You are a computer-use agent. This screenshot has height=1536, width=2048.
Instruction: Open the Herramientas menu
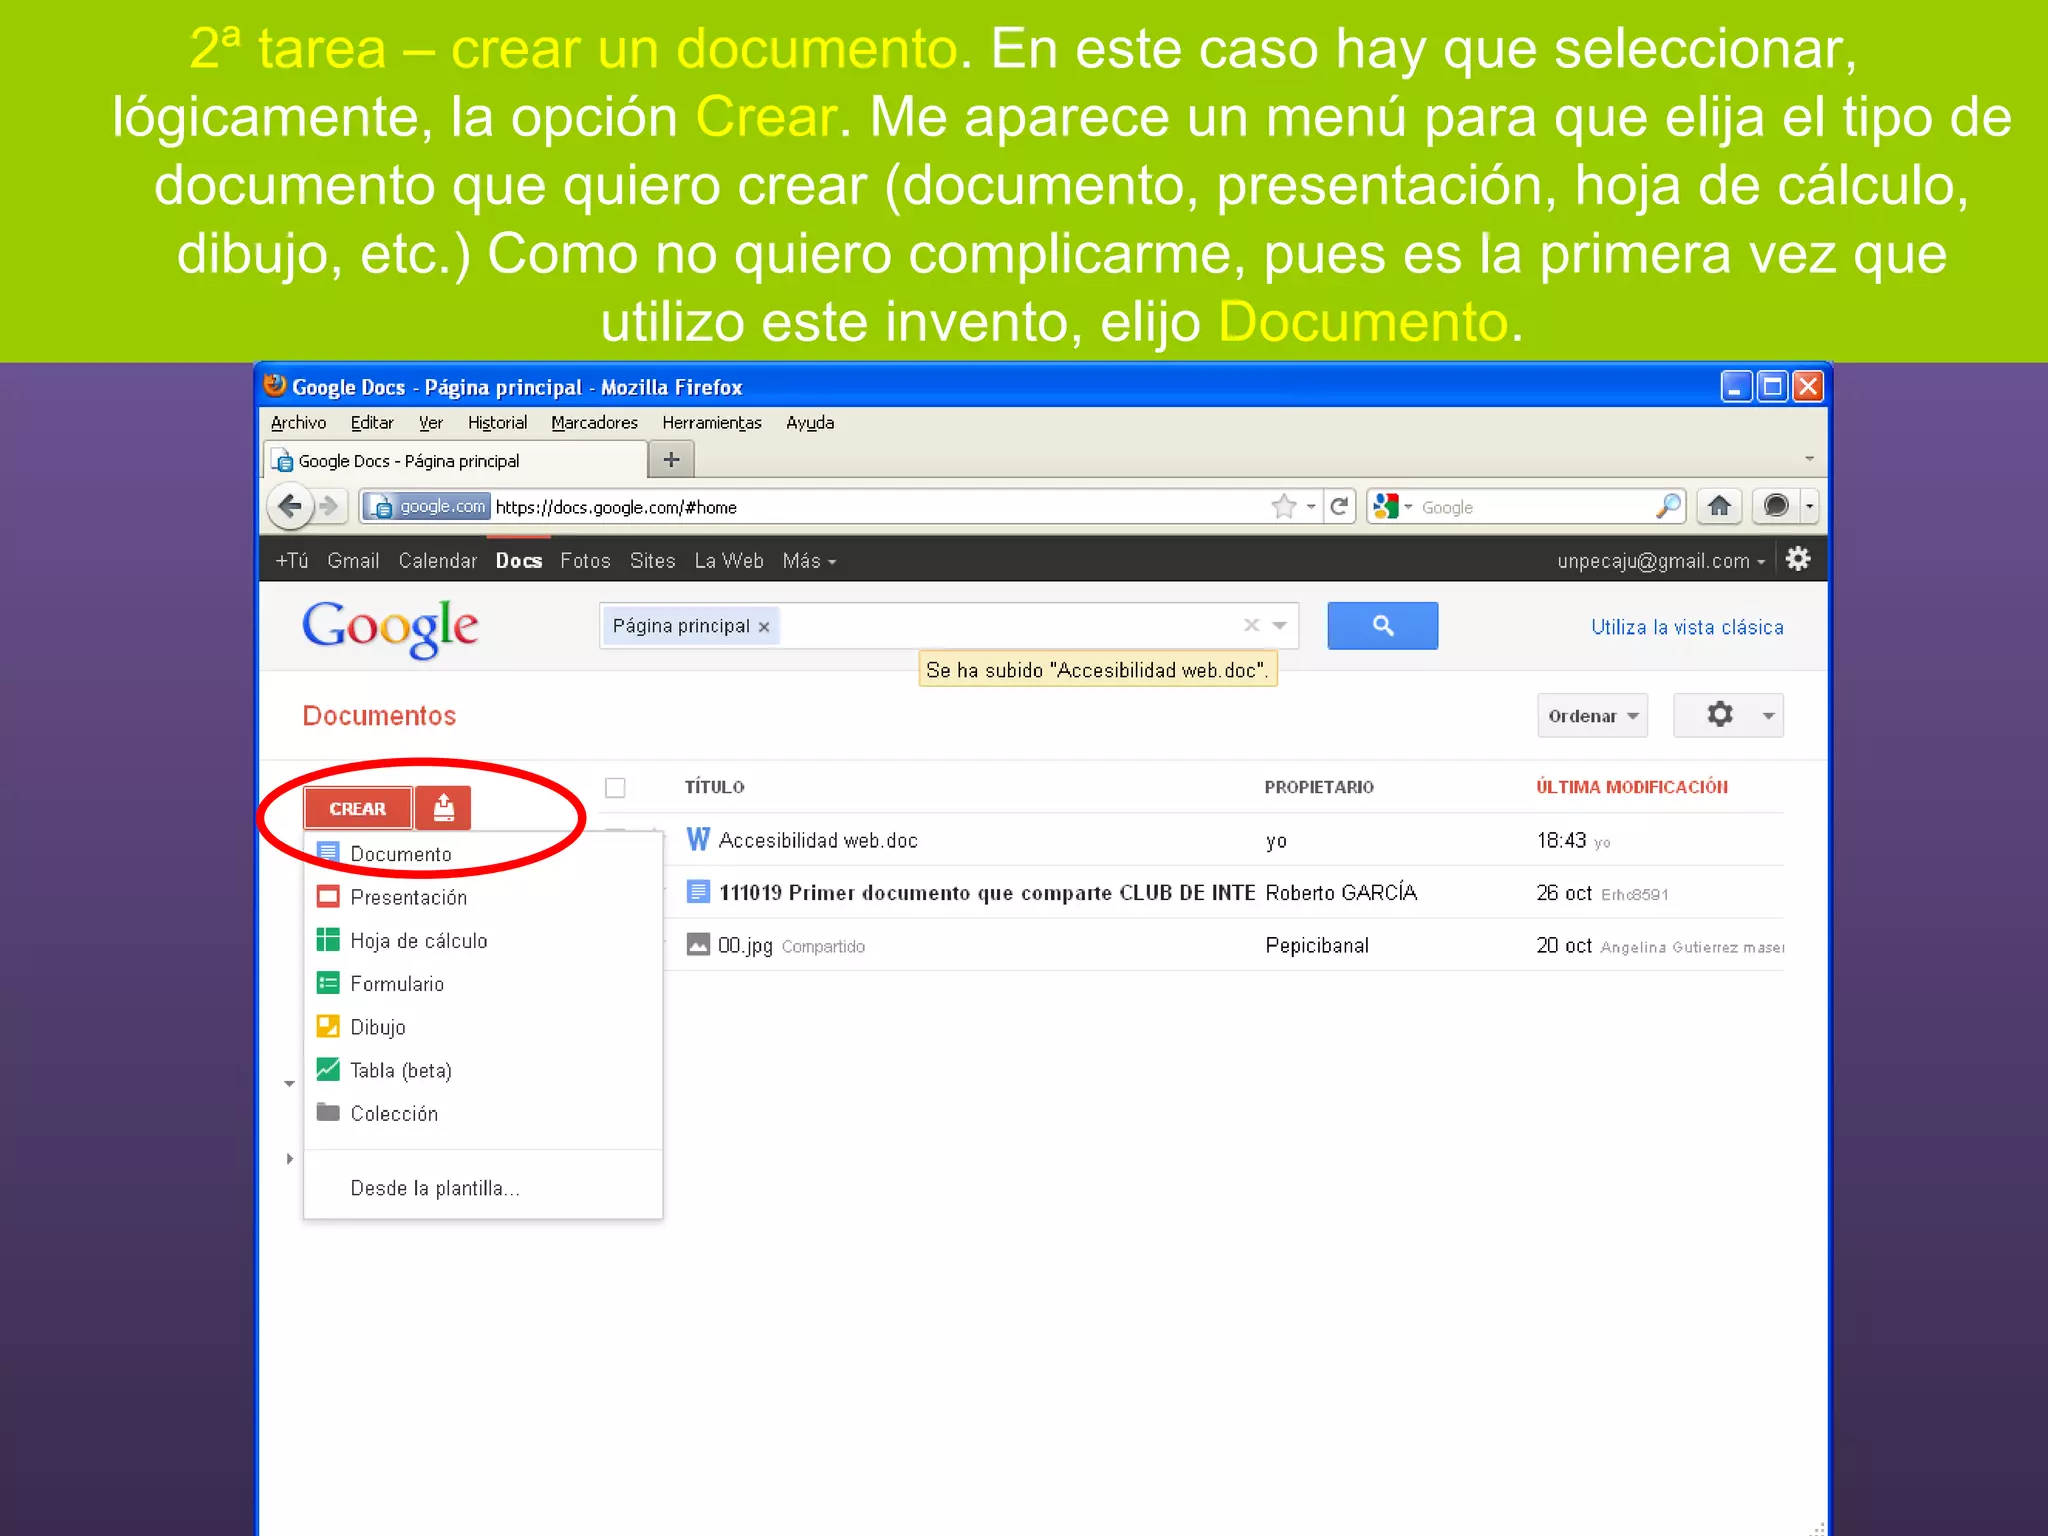(711, 423)
